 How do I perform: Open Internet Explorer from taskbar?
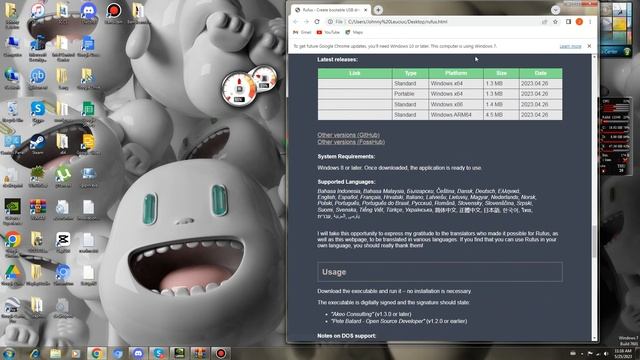tap(35, 353)
